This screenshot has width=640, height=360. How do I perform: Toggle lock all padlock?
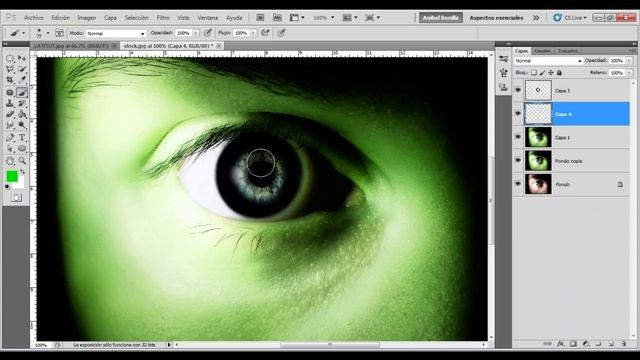(559, 73)
